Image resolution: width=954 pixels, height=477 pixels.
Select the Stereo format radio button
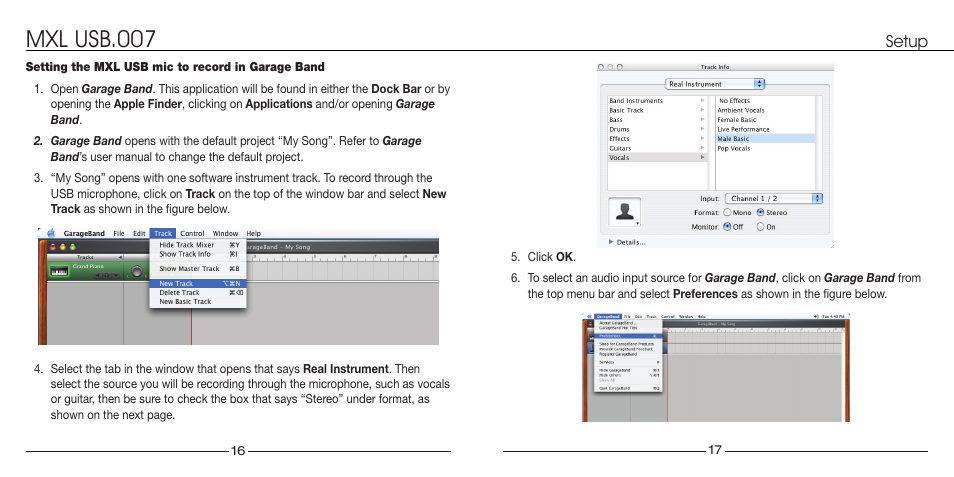[x=760, y=212]
